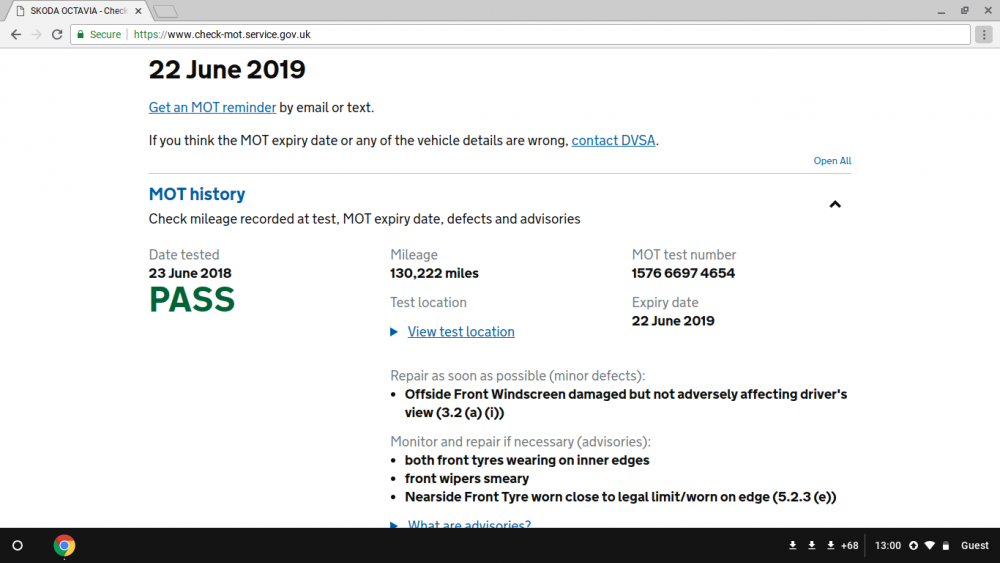Click the 22 June 2019 page heading
This screenshot has width=1000, height=563.
point(227,69)
